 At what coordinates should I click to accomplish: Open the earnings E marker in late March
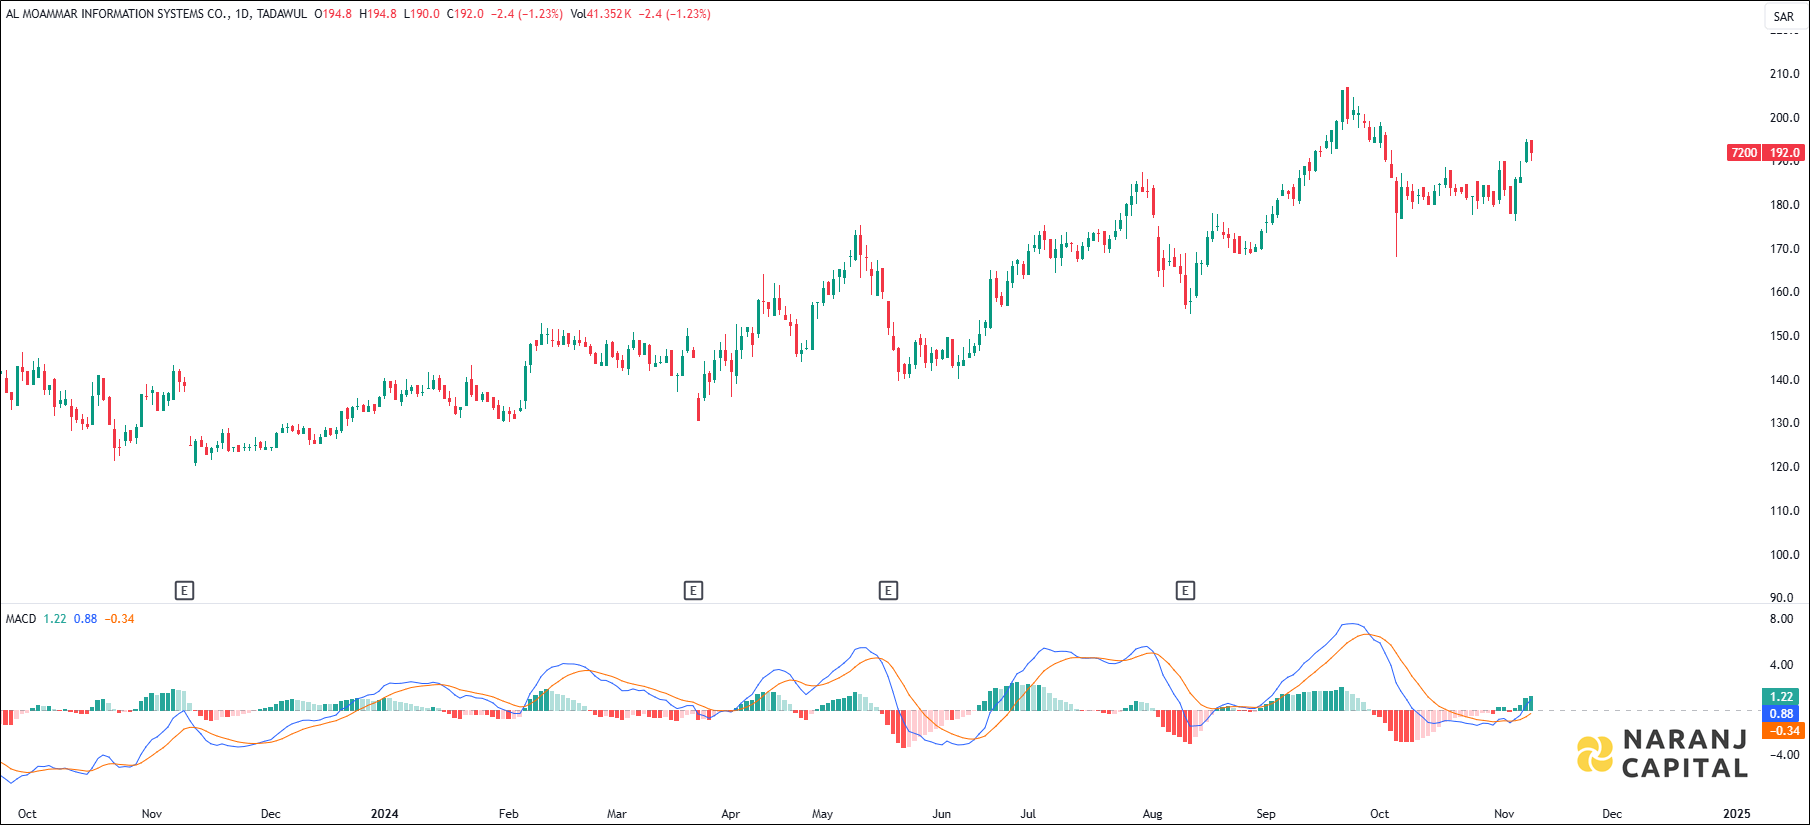(x=693, y=590)
